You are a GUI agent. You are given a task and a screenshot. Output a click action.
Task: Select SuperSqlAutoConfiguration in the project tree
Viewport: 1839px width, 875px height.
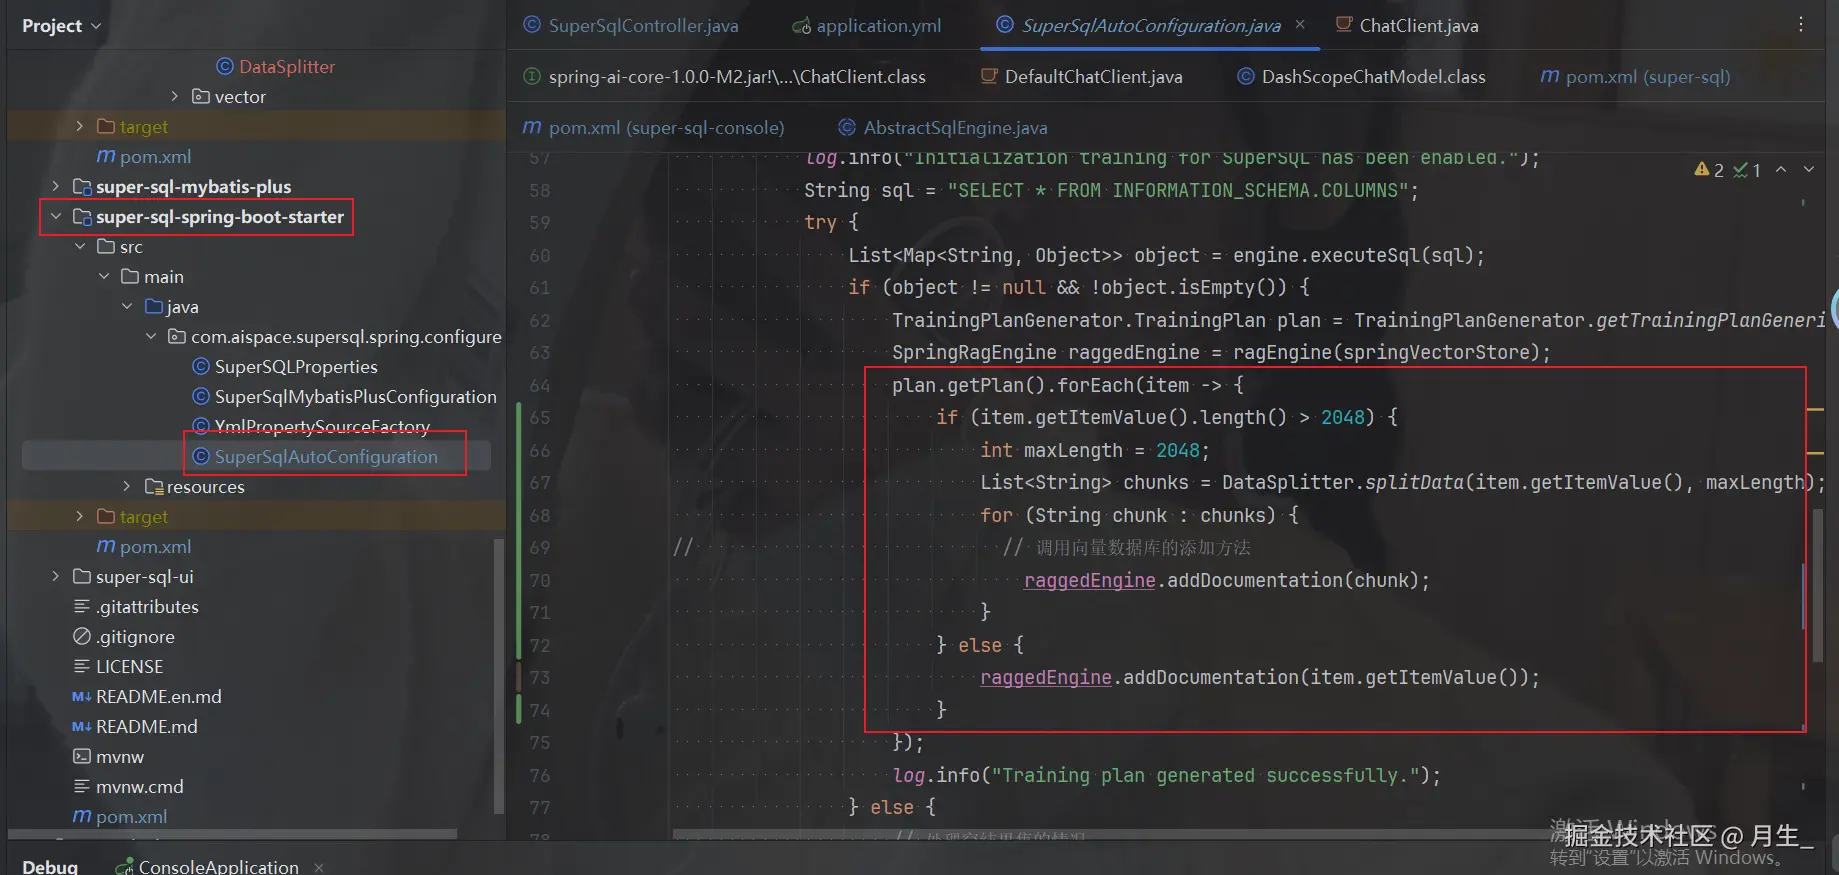point(326,457)
